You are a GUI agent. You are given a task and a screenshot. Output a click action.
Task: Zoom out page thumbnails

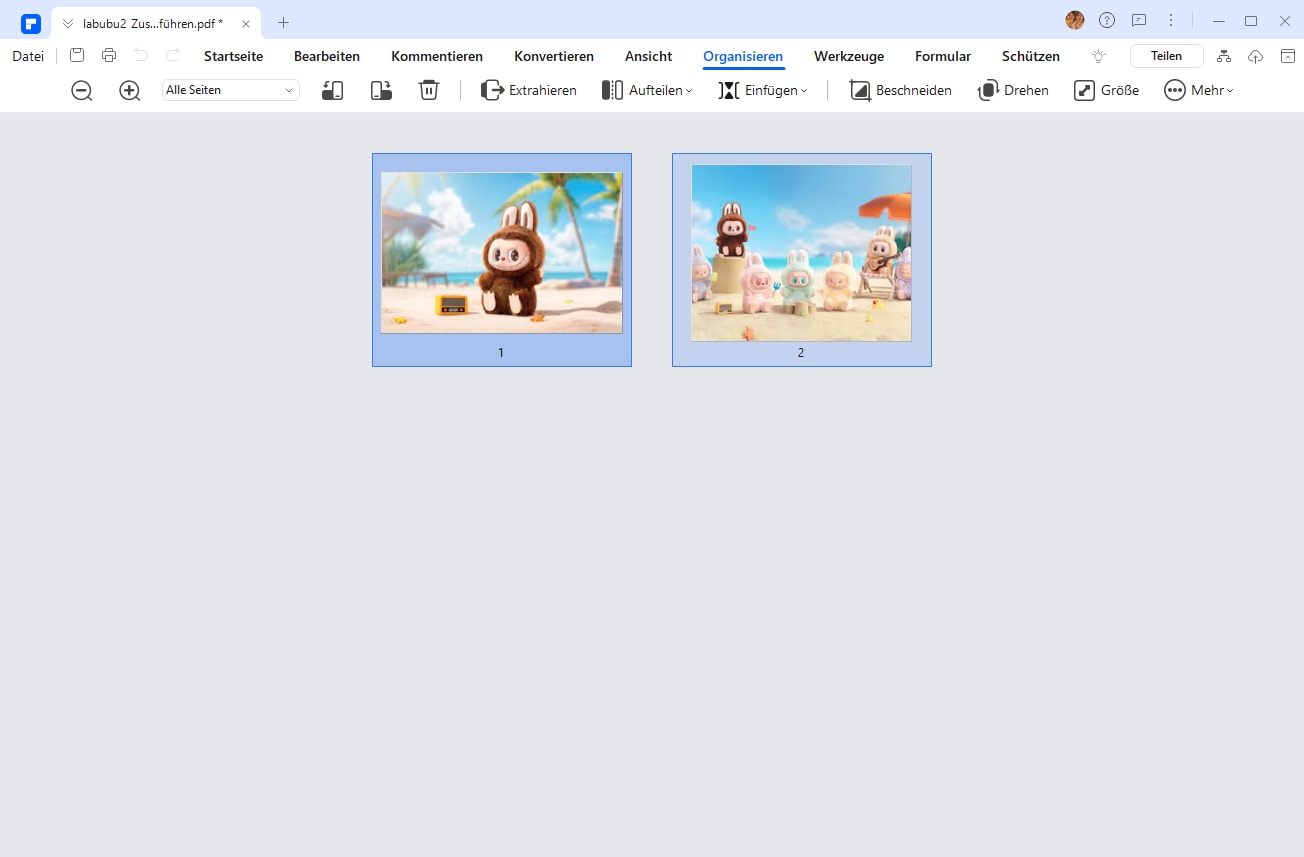(82, 91)
